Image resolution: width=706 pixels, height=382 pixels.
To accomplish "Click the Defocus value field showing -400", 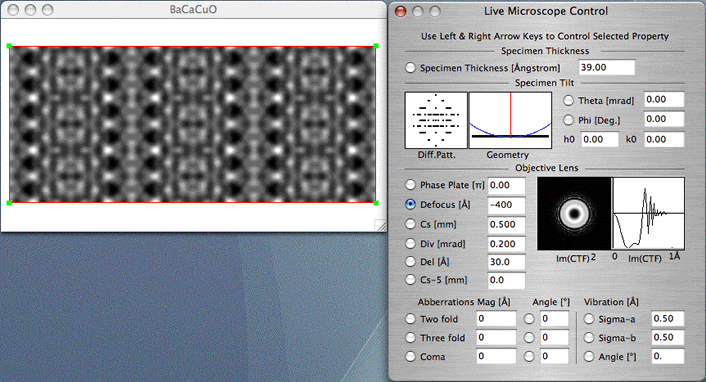I will point(507,205).
